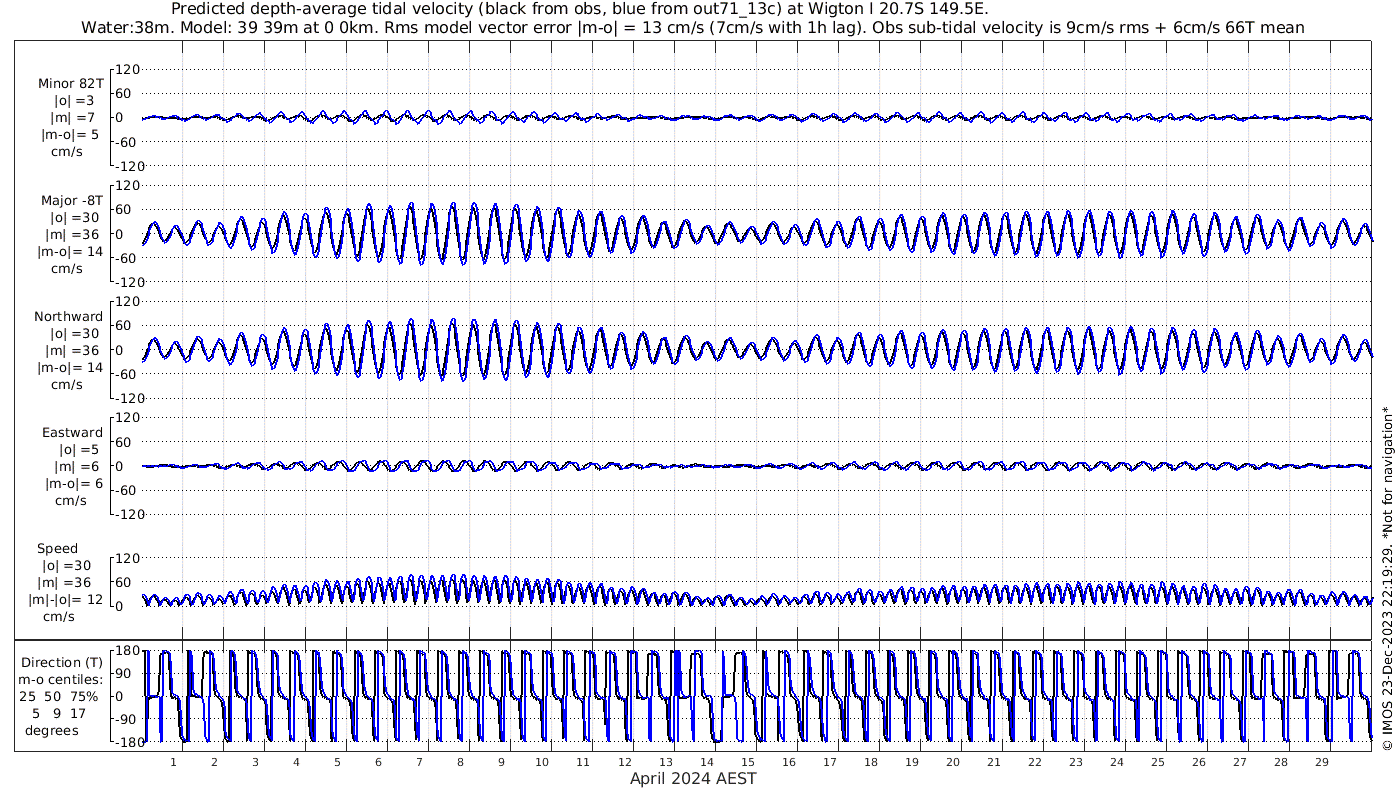This screenshot has width=1400, height=800.
Task: Click the 'Eastward' panel label
Action: click(x=72, y=433)
